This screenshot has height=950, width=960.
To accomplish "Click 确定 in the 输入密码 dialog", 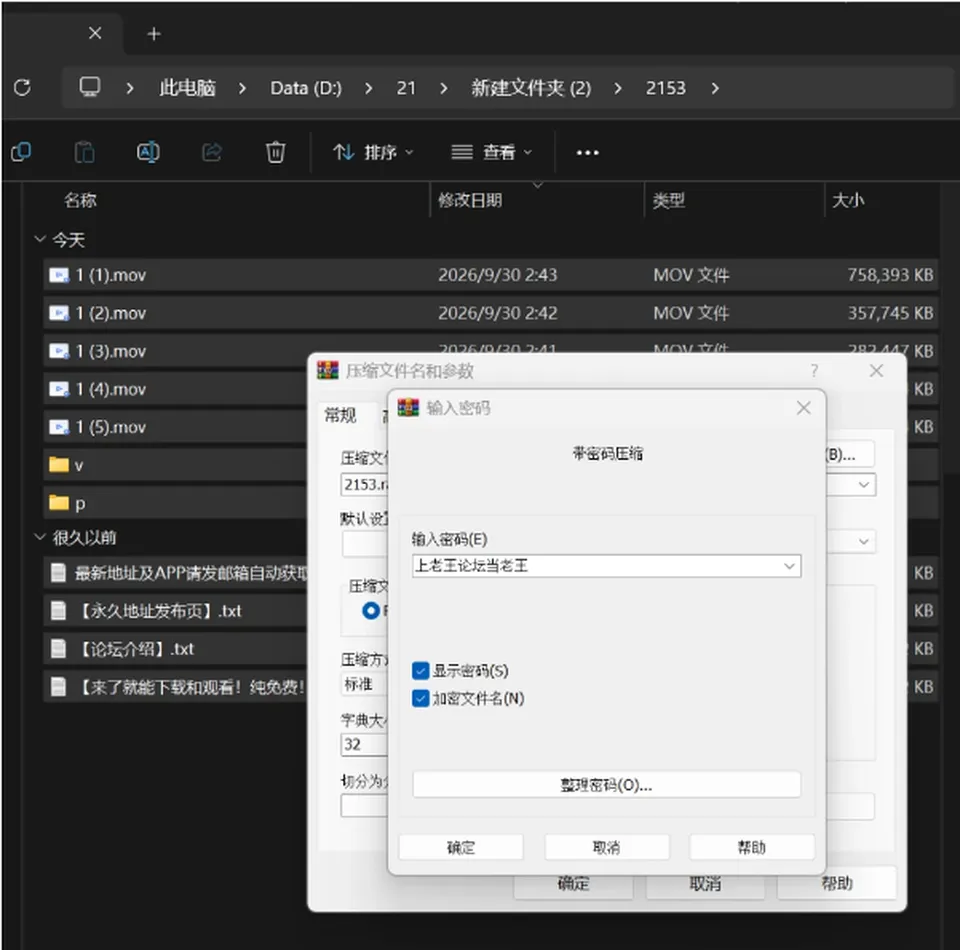I will click(461, 847).
